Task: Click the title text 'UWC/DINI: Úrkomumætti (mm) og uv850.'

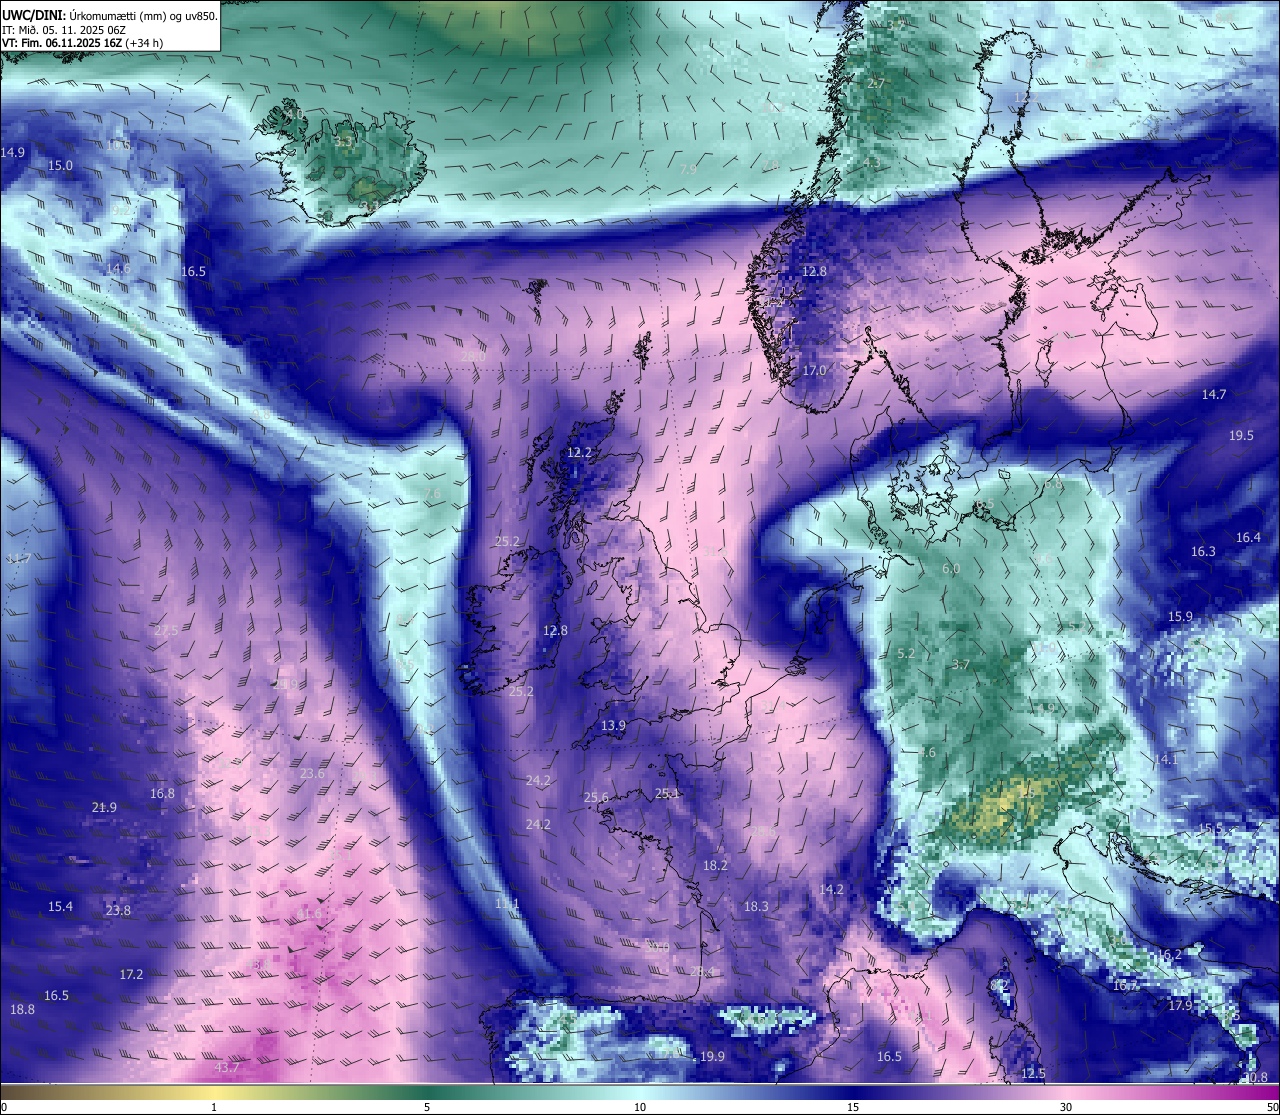Action: click(x=110, y=15)
